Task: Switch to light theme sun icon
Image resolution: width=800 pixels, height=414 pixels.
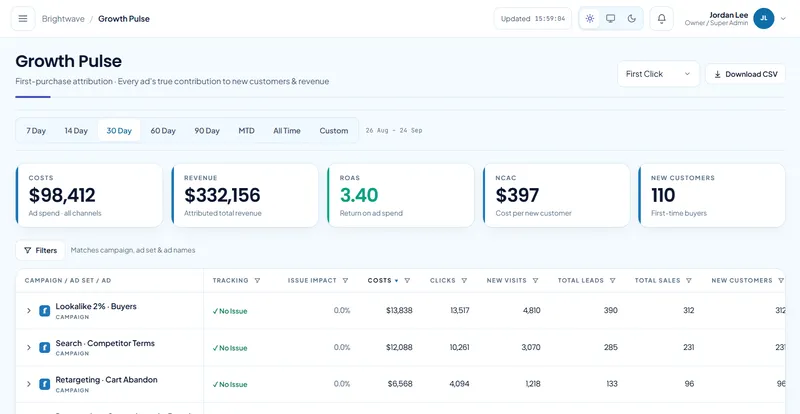Action: 590,19
